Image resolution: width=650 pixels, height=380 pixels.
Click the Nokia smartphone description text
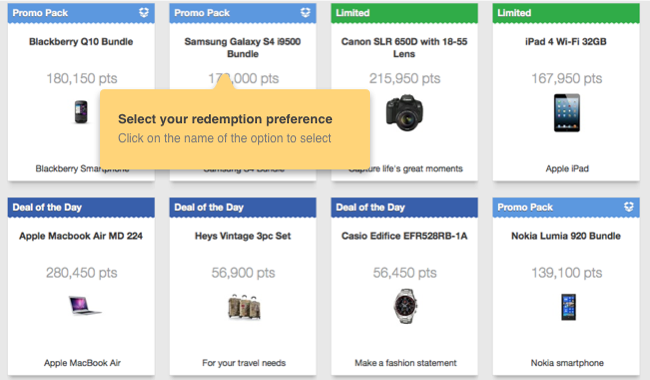[567, 363]
